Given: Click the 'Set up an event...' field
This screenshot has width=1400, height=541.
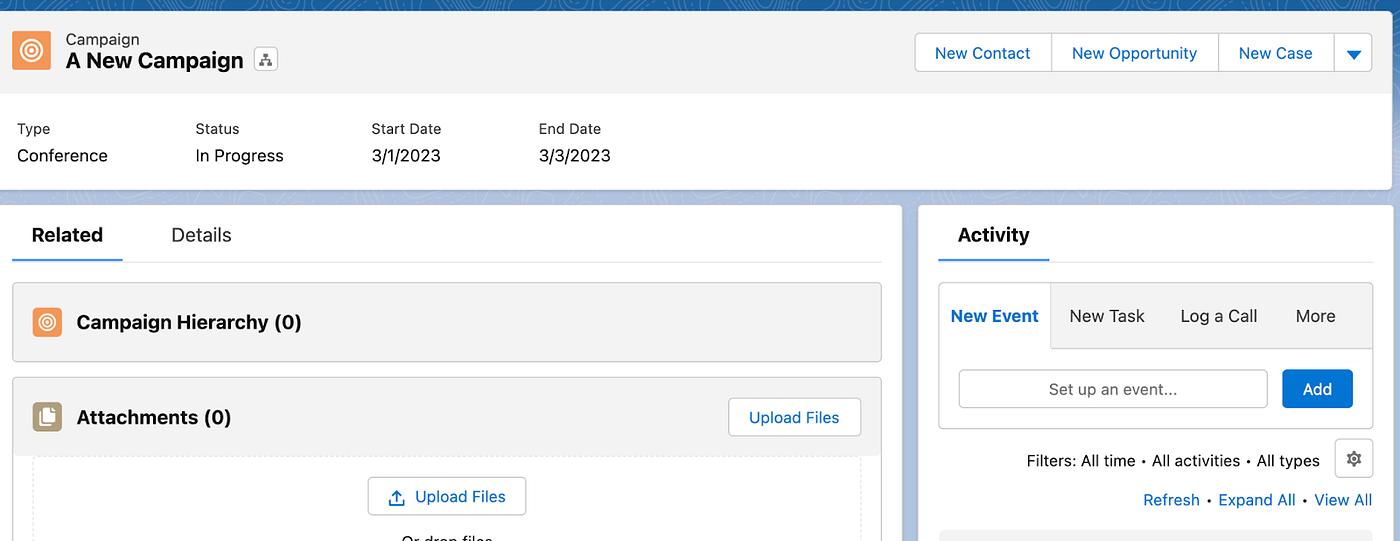Looking at the screenshot, I should pos(1112,389).
